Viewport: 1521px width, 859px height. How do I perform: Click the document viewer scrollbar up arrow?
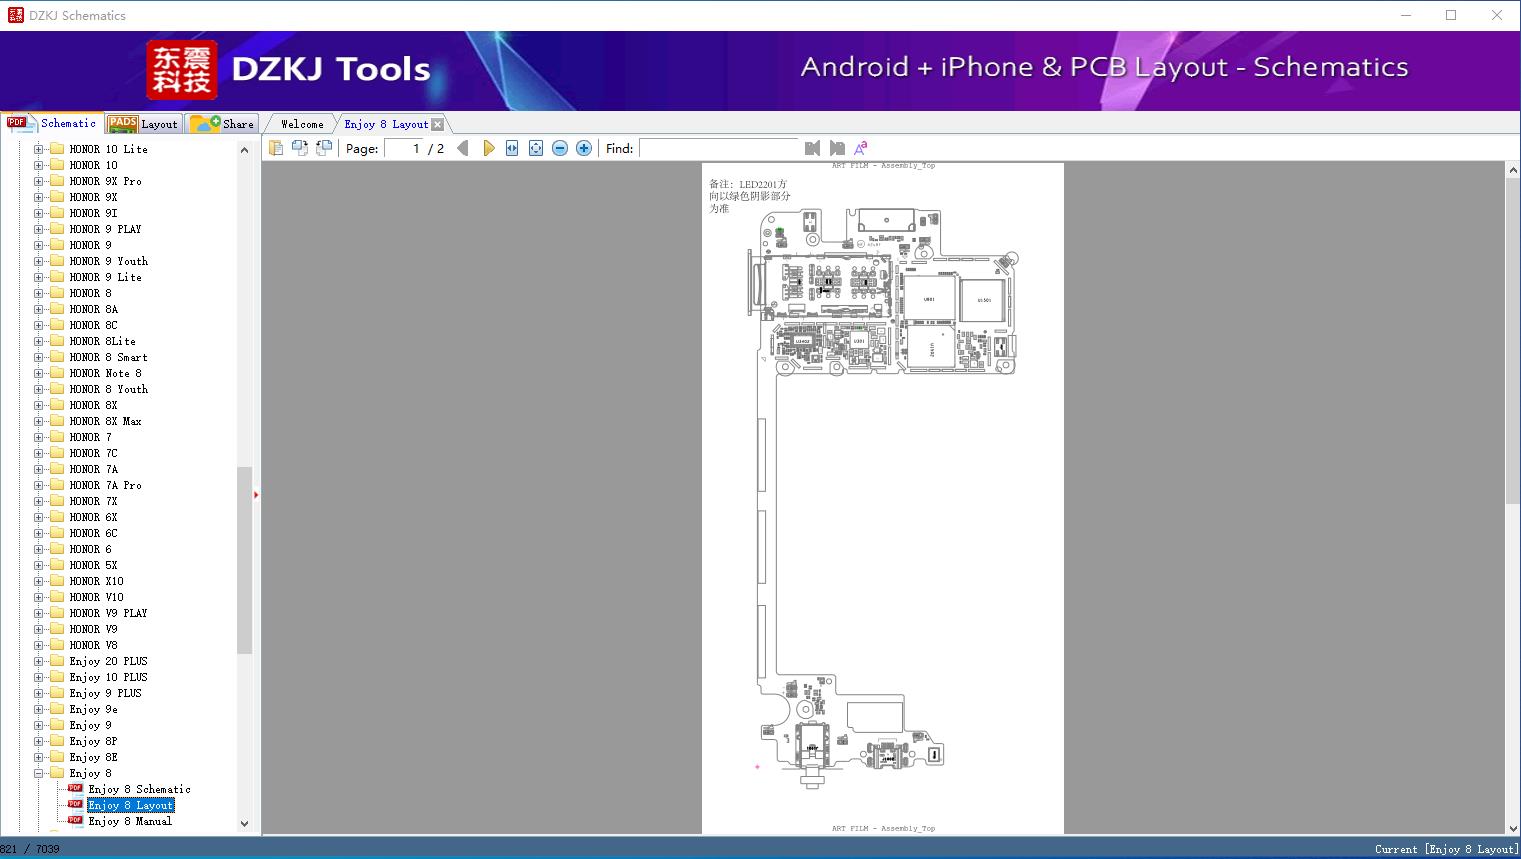coord(1513,171)
